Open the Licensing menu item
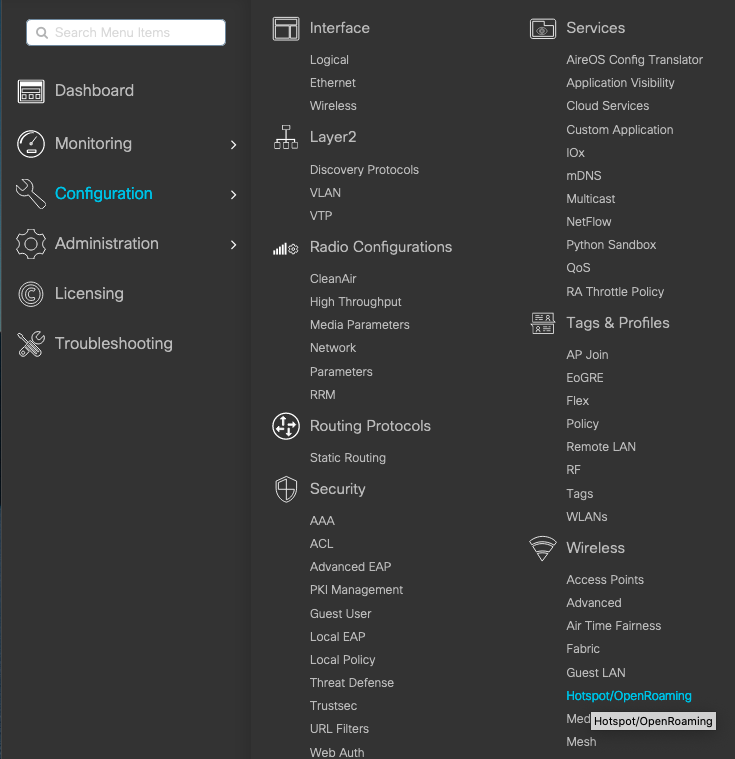 pyautogui.click(x=89, y=294)
